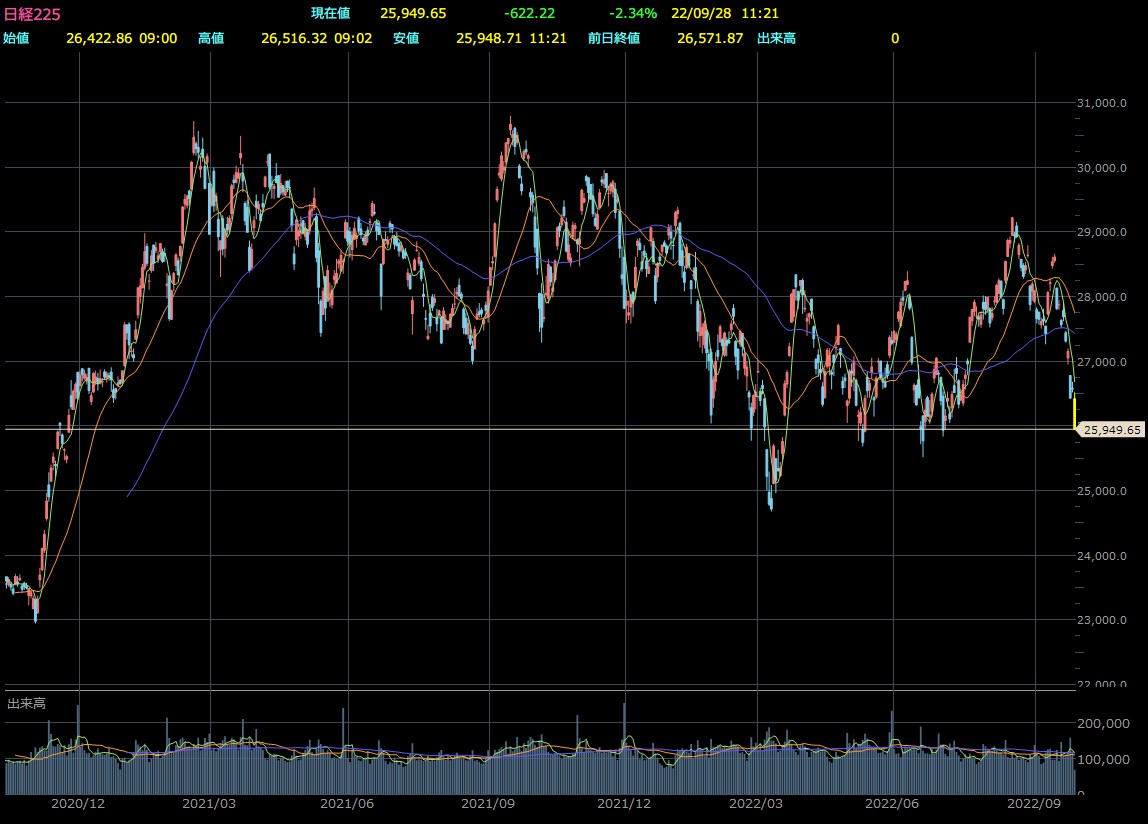
Task: Click the price tag 25,949.65 on axis
Action: 1111,430
